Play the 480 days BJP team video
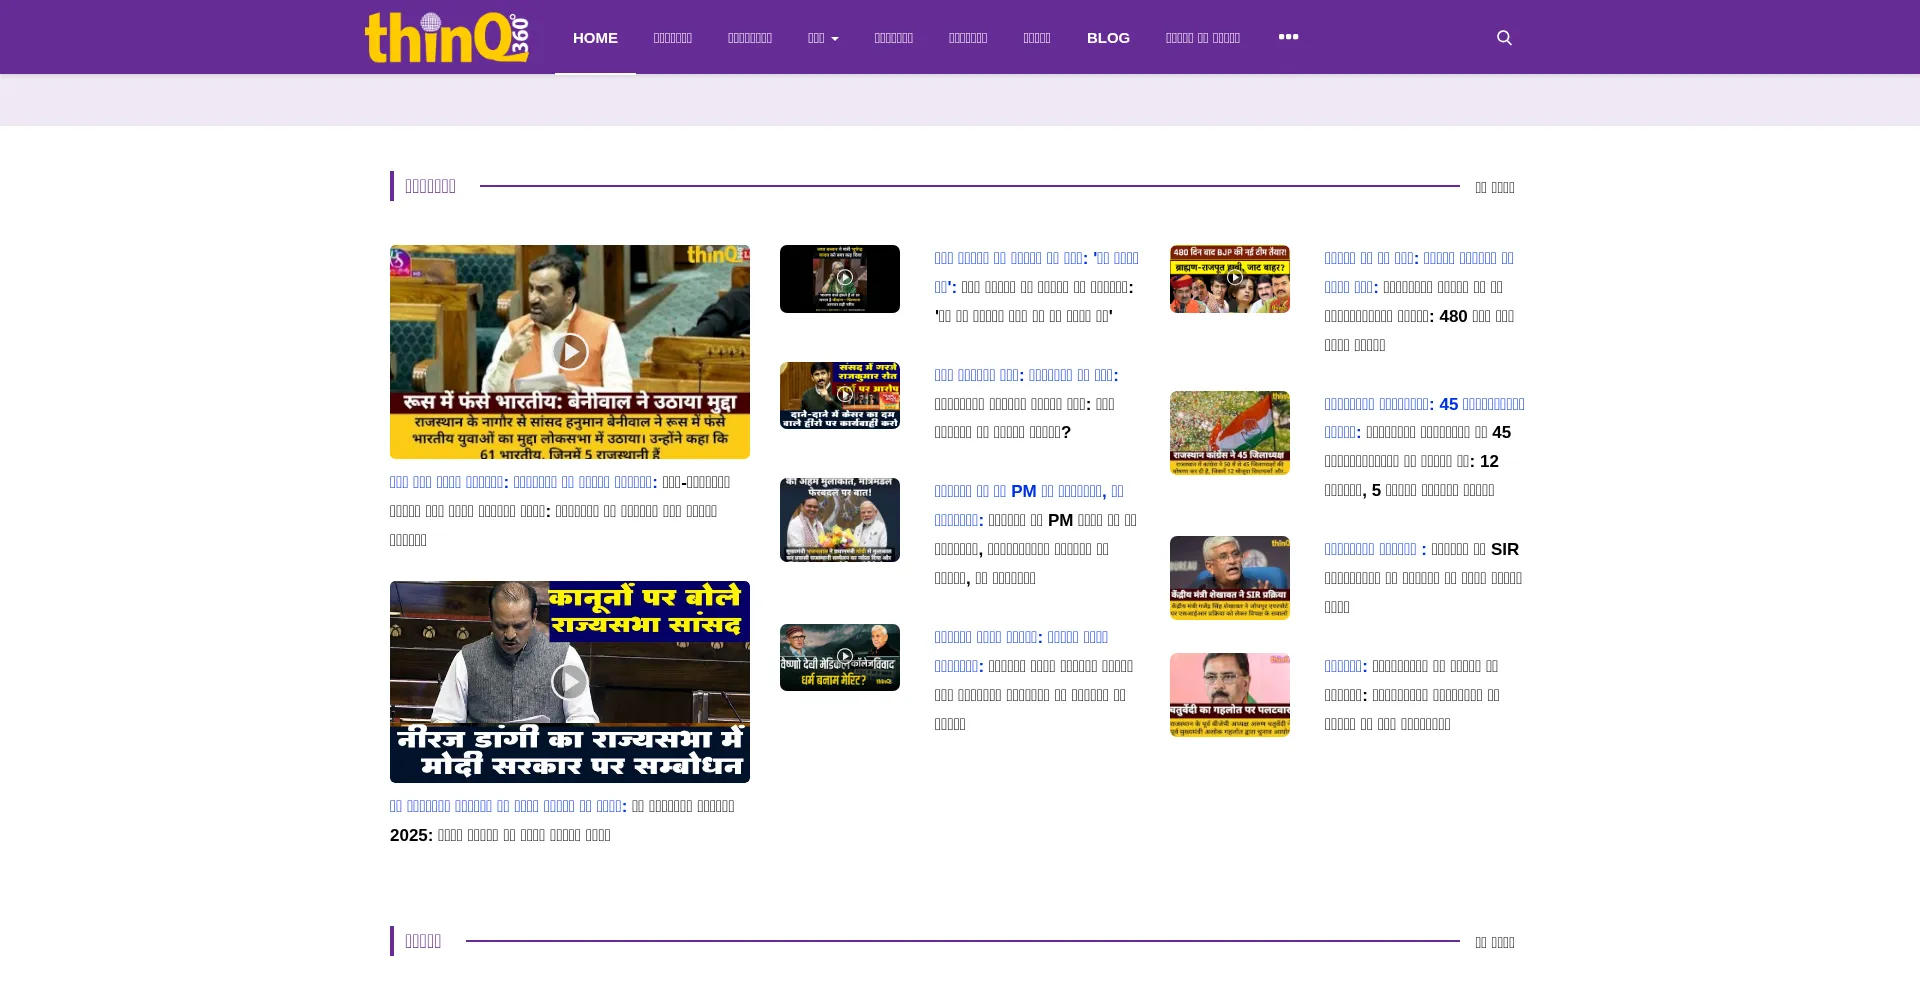This screenshot has width=1920, height=993. (1230, 278)
